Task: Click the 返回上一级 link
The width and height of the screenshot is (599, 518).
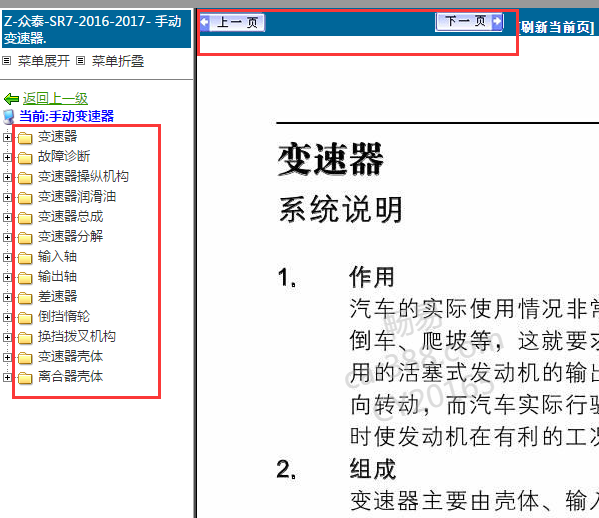Action: (55, 99)
